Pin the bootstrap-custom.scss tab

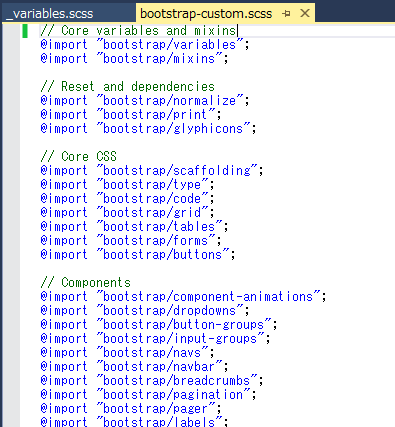coord(286,14)
